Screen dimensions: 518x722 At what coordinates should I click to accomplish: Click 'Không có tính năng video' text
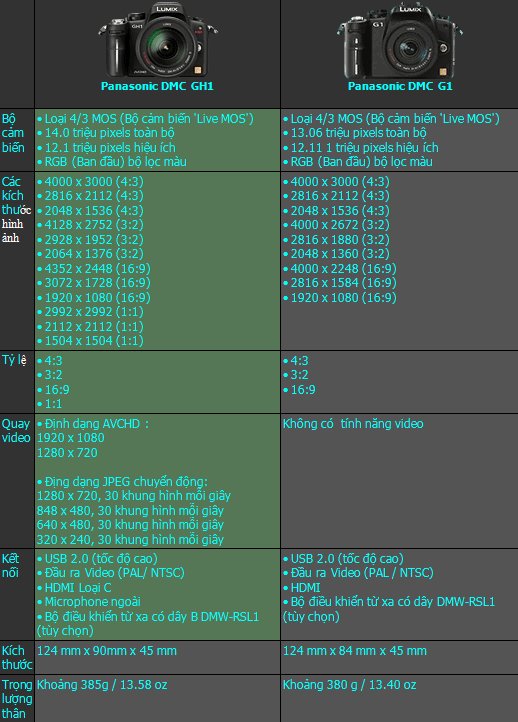353,424
